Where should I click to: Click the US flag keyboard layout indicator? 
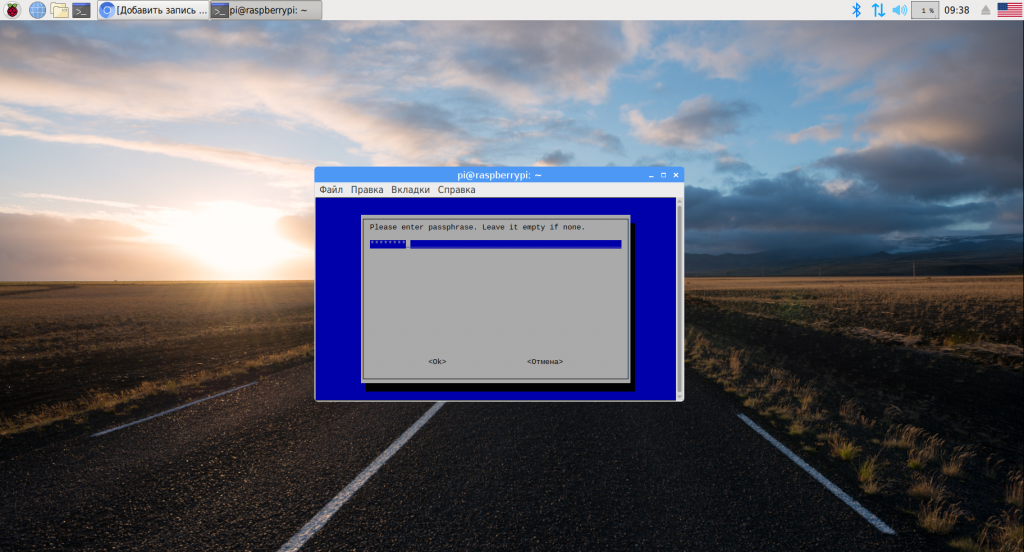click(x=1009, y=10)
